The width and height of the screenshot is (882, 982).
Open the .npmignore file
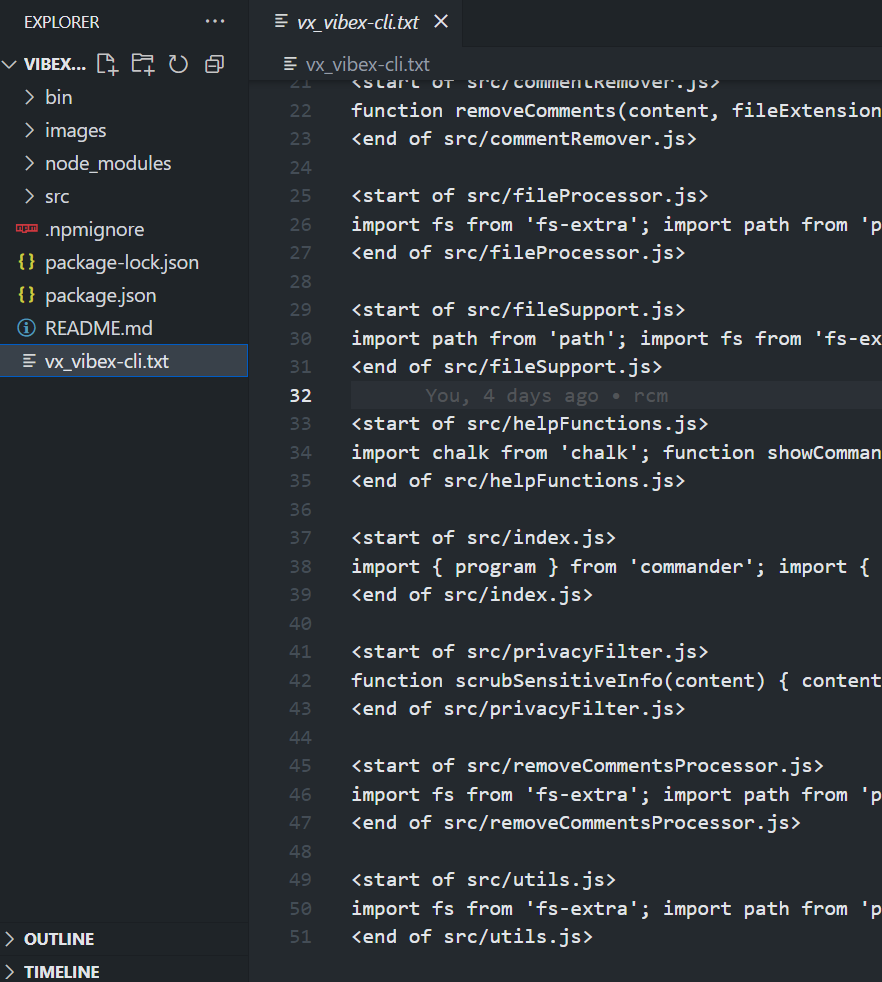(x=124, y=229)
